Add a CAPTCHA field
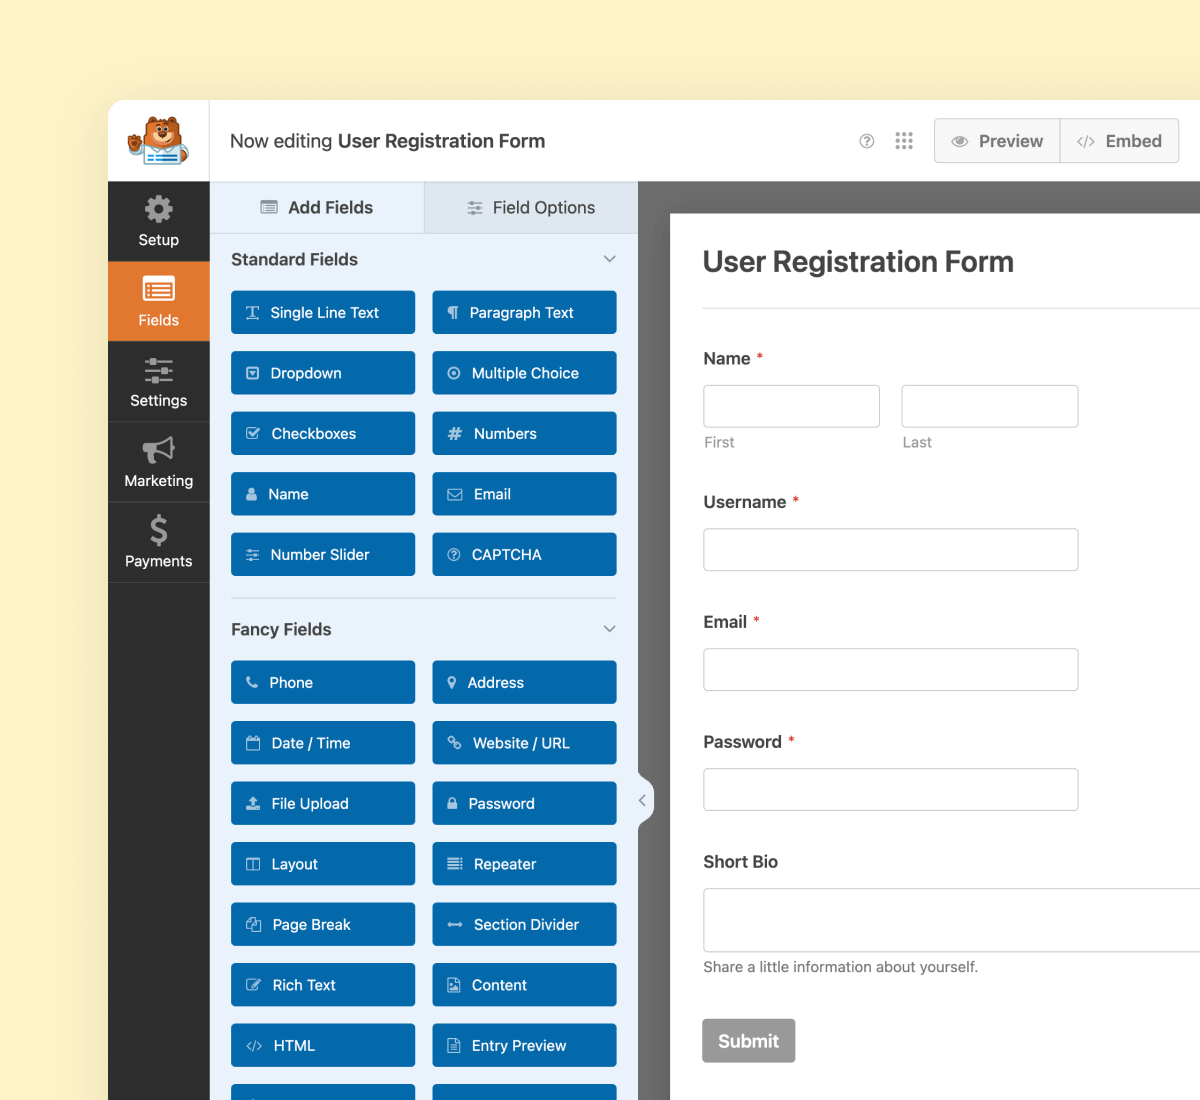Image resolution: width=1200 pixels, height=1100 pixels. click(524, 554)
